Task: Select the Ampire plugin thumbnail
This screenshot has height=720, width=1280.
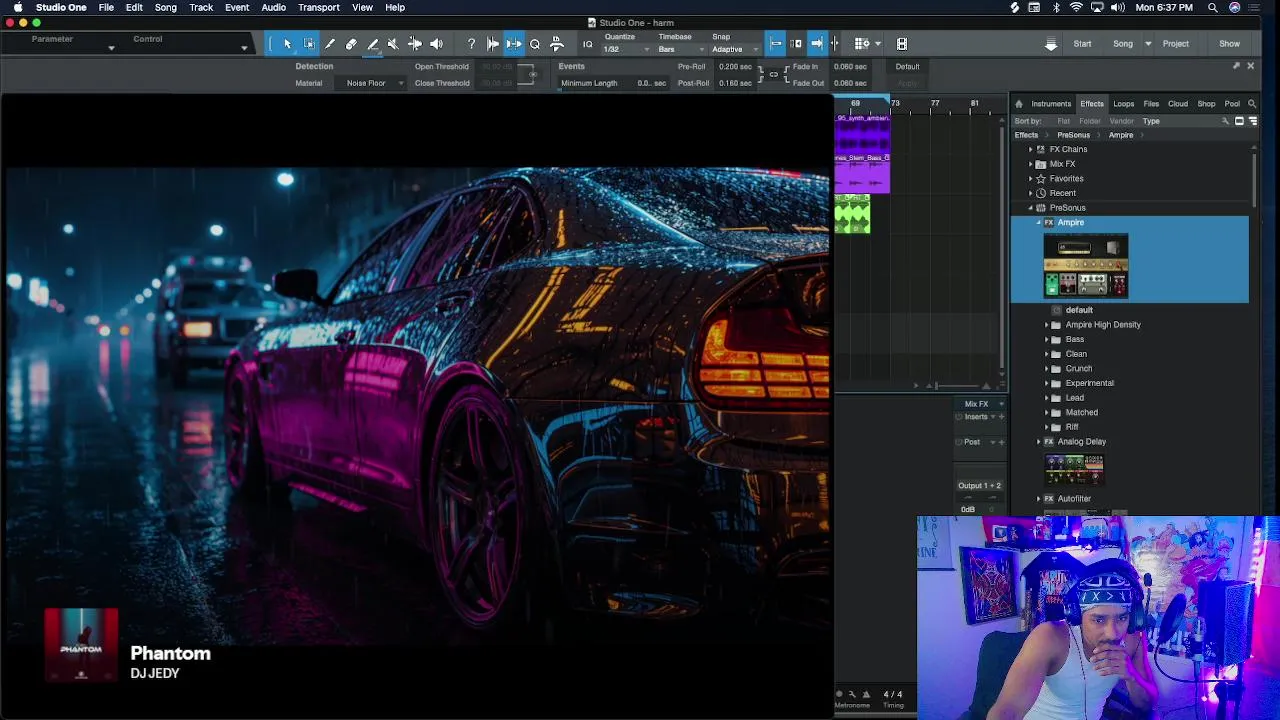Action: click(1085, 265)
